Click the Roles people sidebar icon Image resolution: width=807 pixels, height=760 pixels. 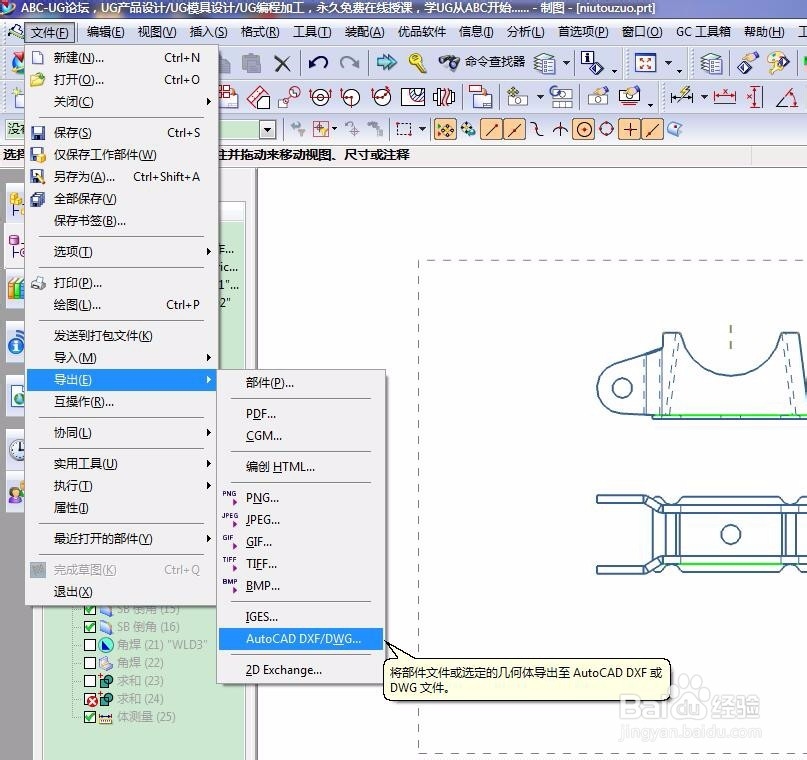16,493
